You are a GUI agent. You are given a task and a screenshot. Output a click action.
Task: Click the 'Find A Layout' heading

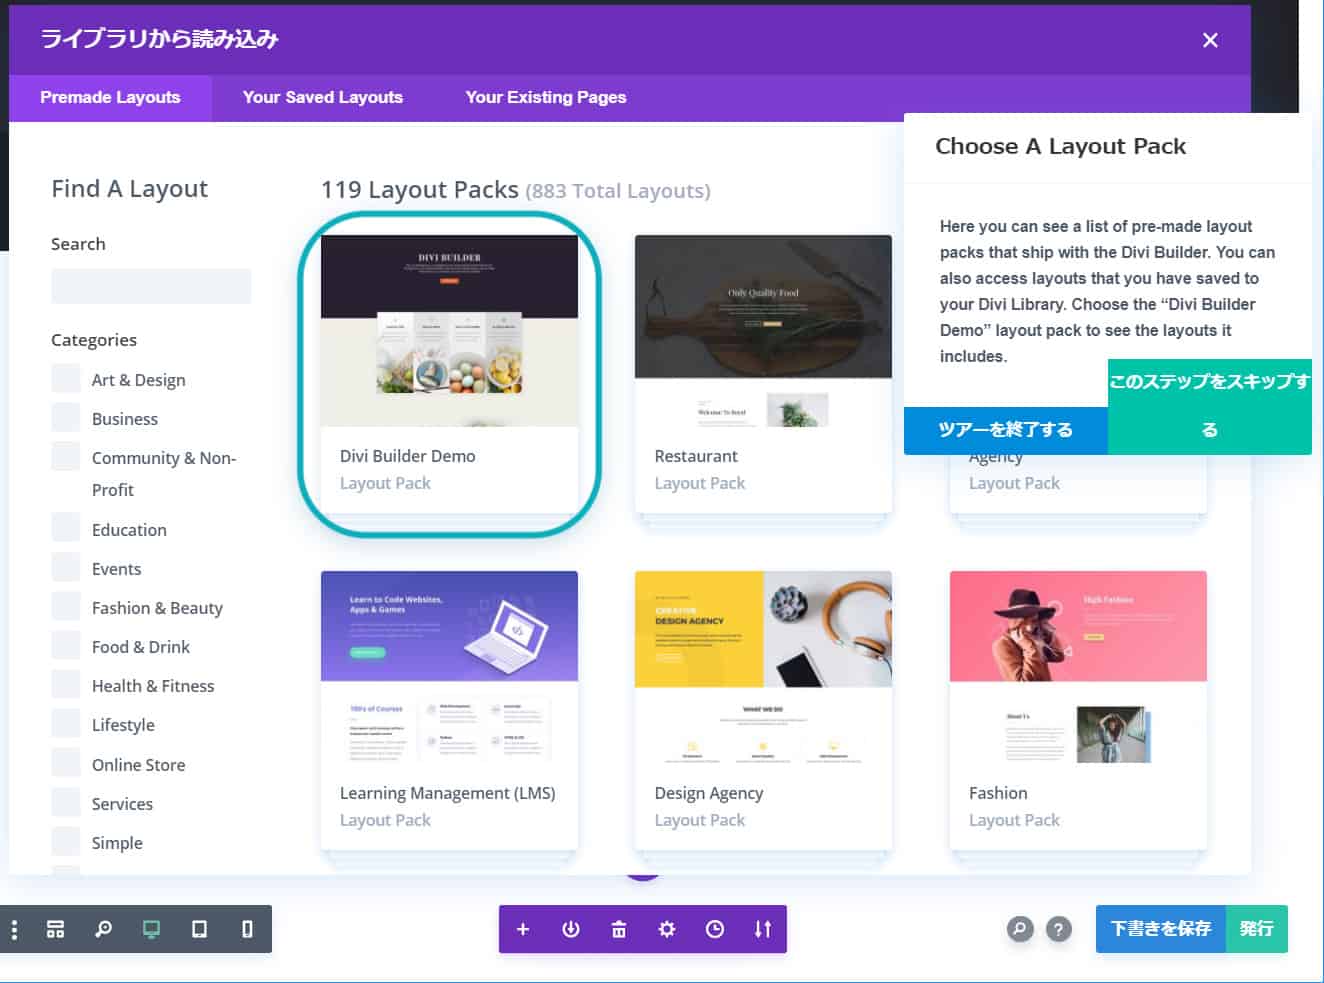tap(130, 189)
